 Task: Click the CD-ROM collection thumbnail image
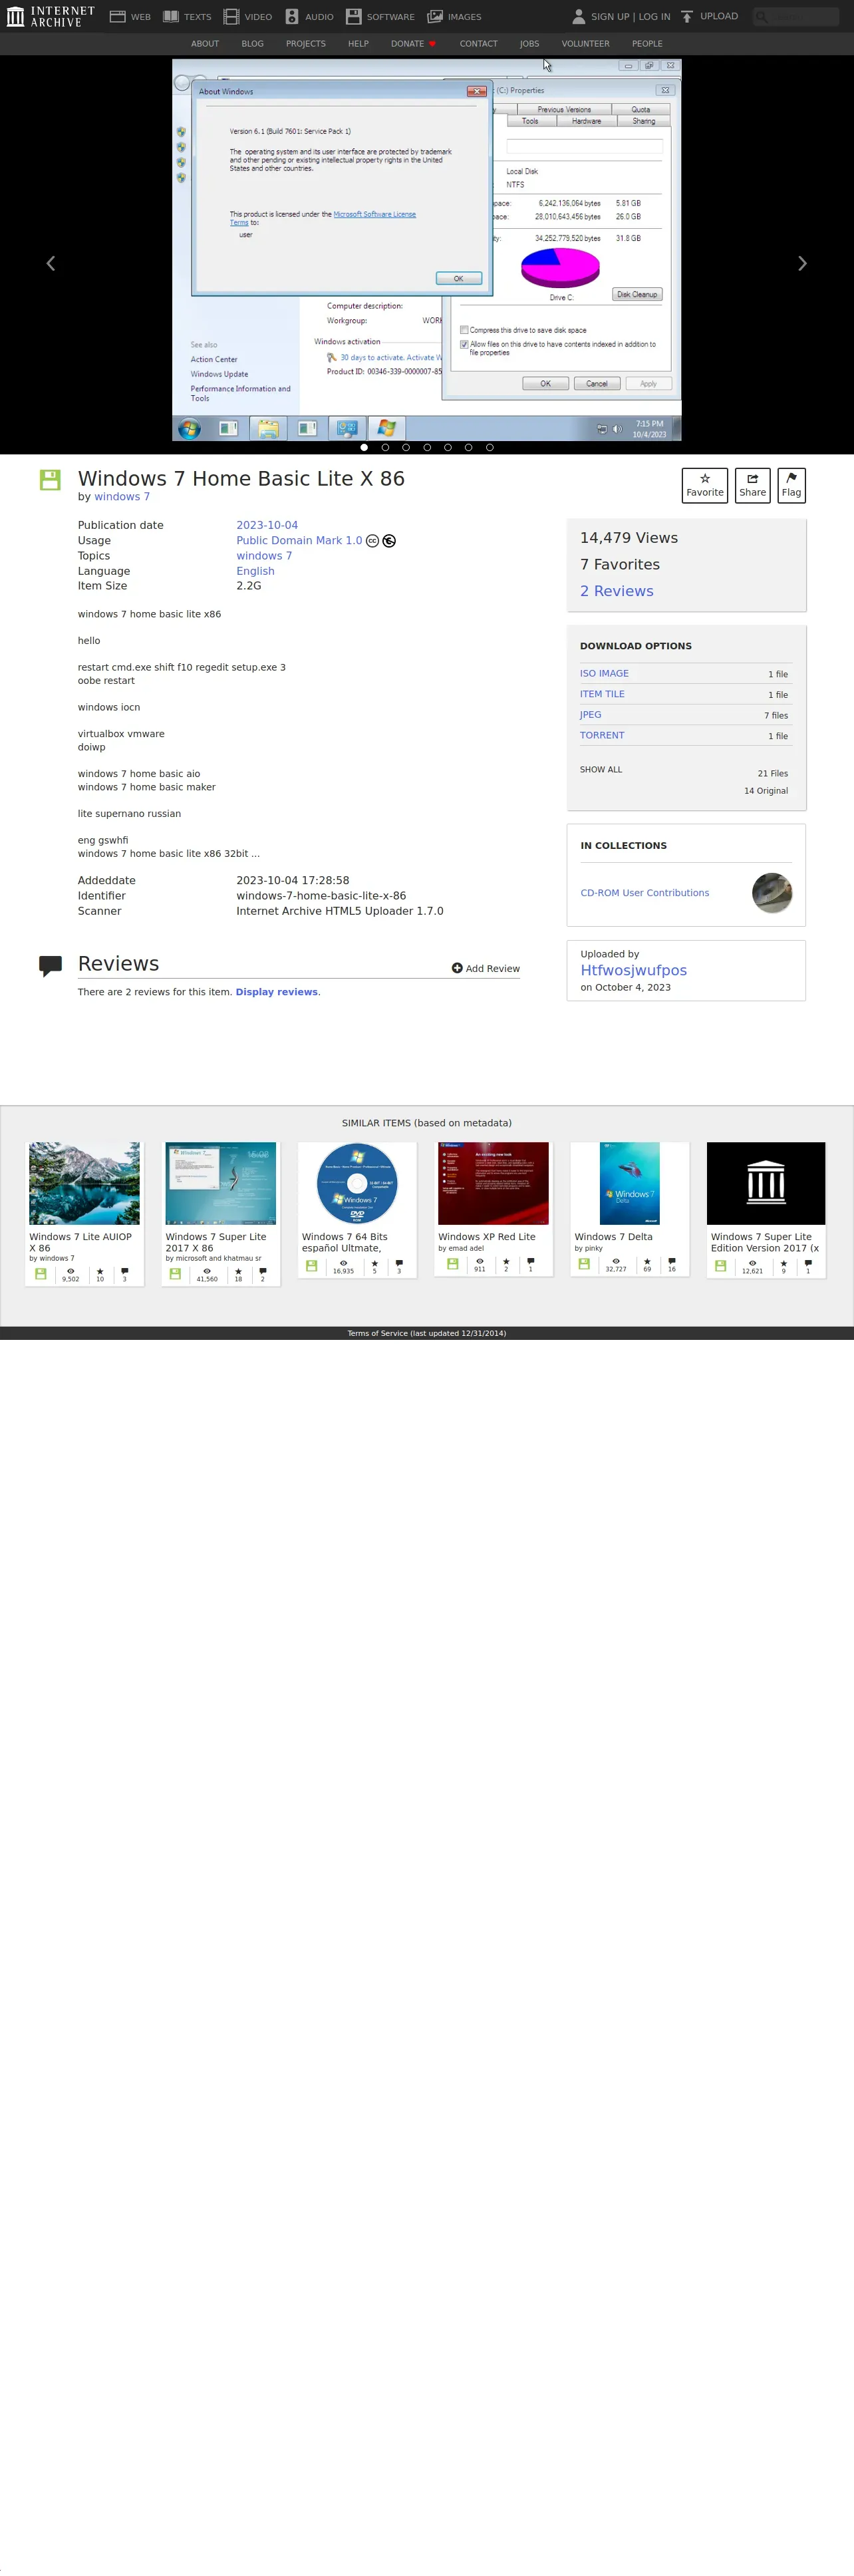pos(772,893)
